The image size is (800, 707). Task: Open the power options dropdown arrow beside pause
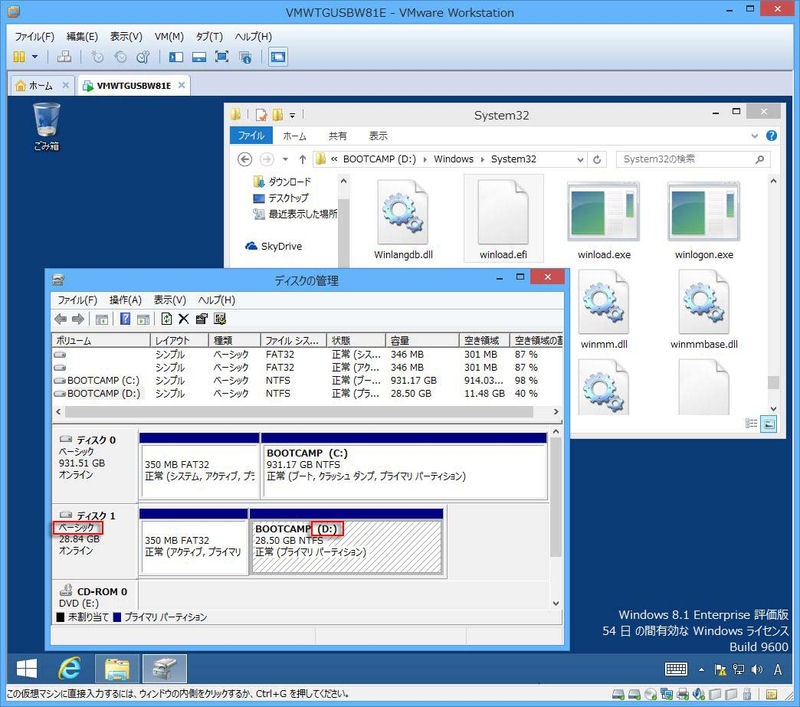pos(35,57)
